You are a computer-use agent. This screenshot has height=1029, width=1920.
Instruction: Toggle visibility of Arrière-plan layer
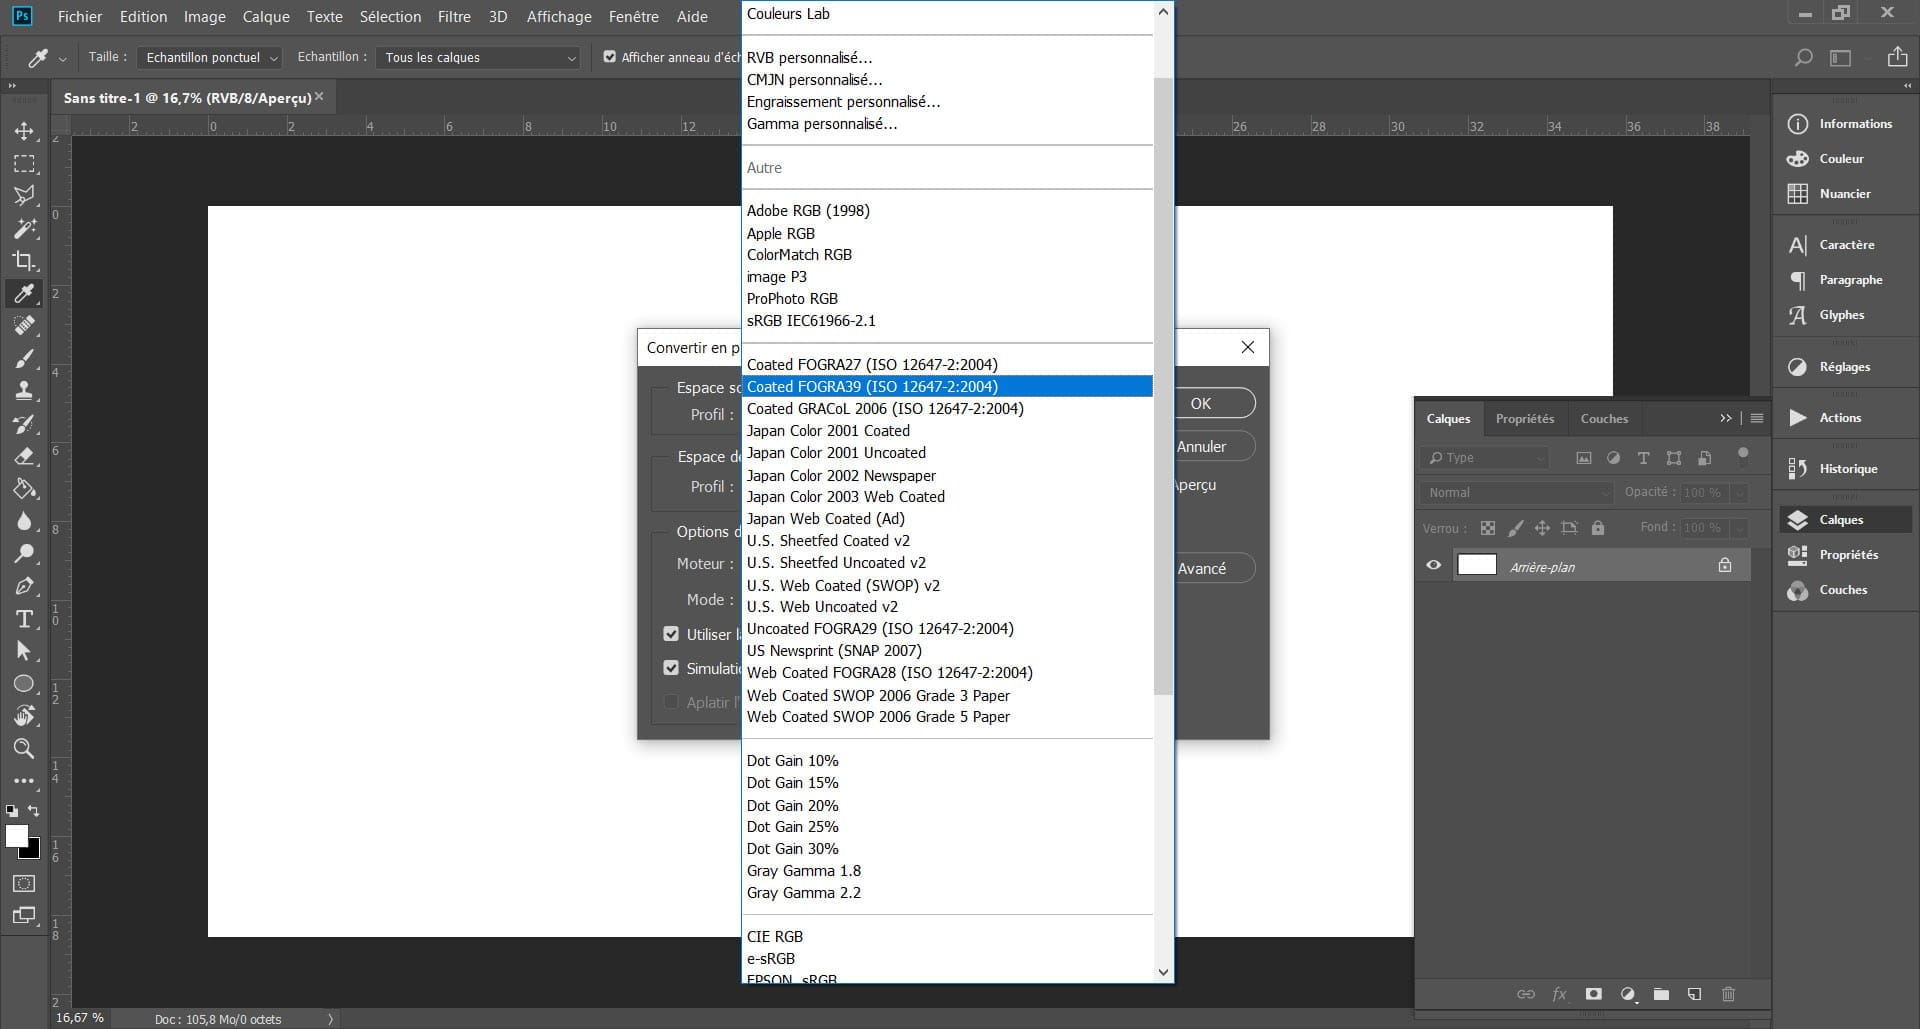coord(1433,565)
